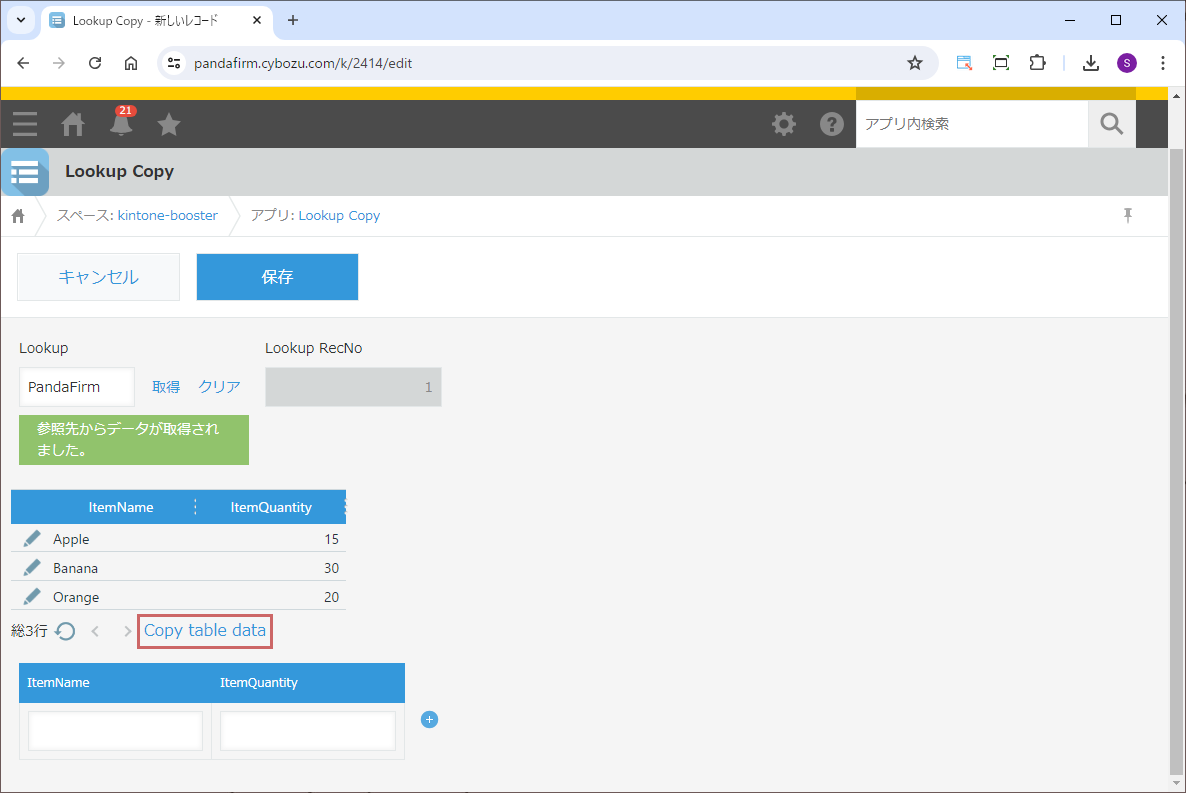
Task: Open favorites star in header
Action: point(169,124)
